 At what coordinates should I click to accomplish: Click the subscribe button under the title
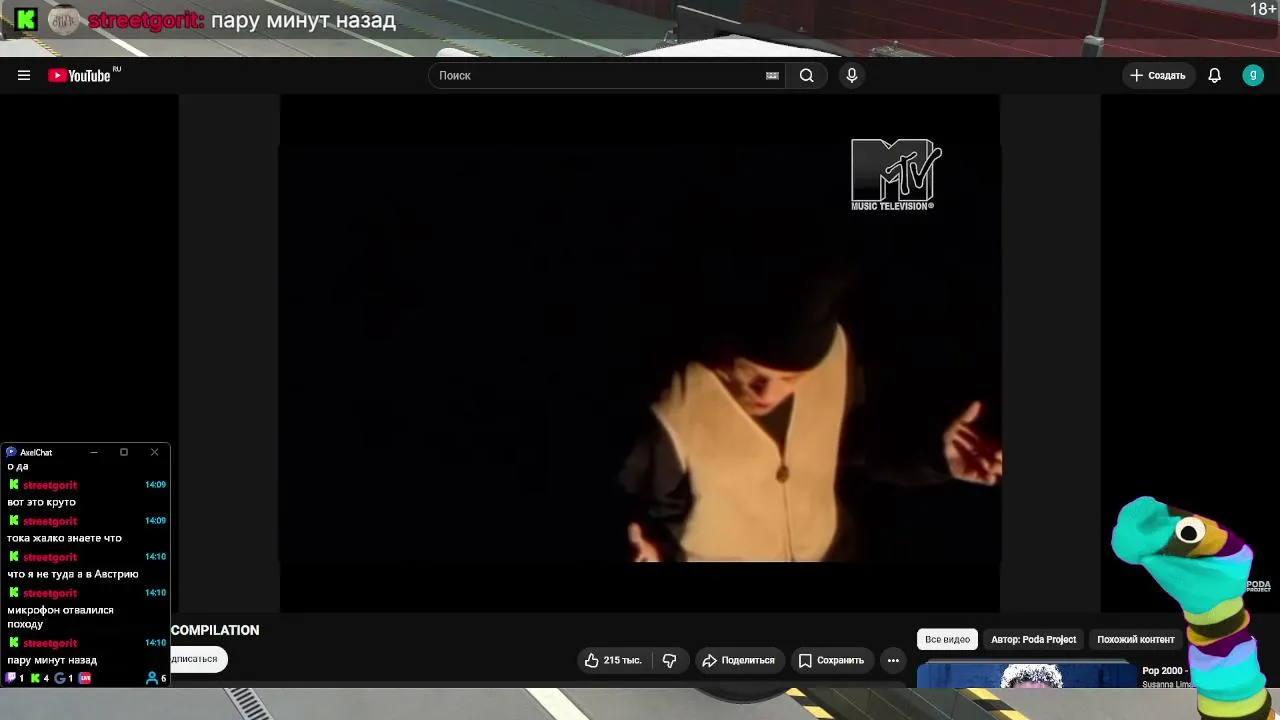click(x=198, y=659)
